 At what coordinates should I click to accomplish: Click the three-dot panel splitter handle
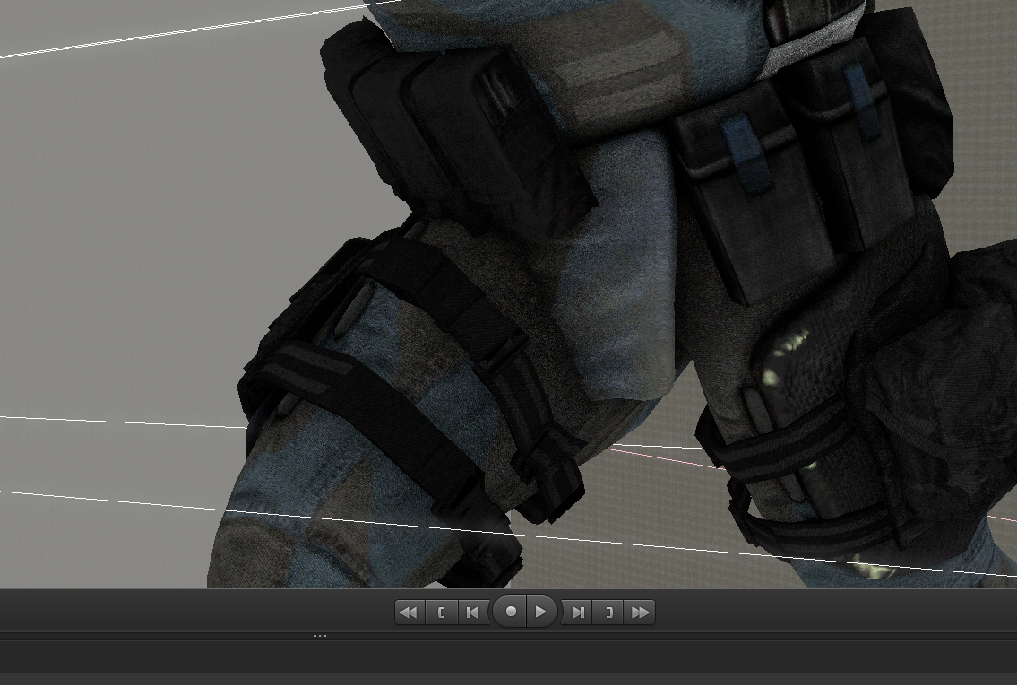[320, 636]
